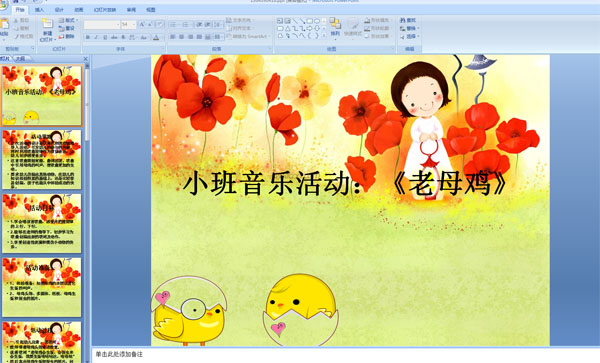Click the Arrange icon in drawing group
This screenshot has width=600, height=363.
[335, 27]
